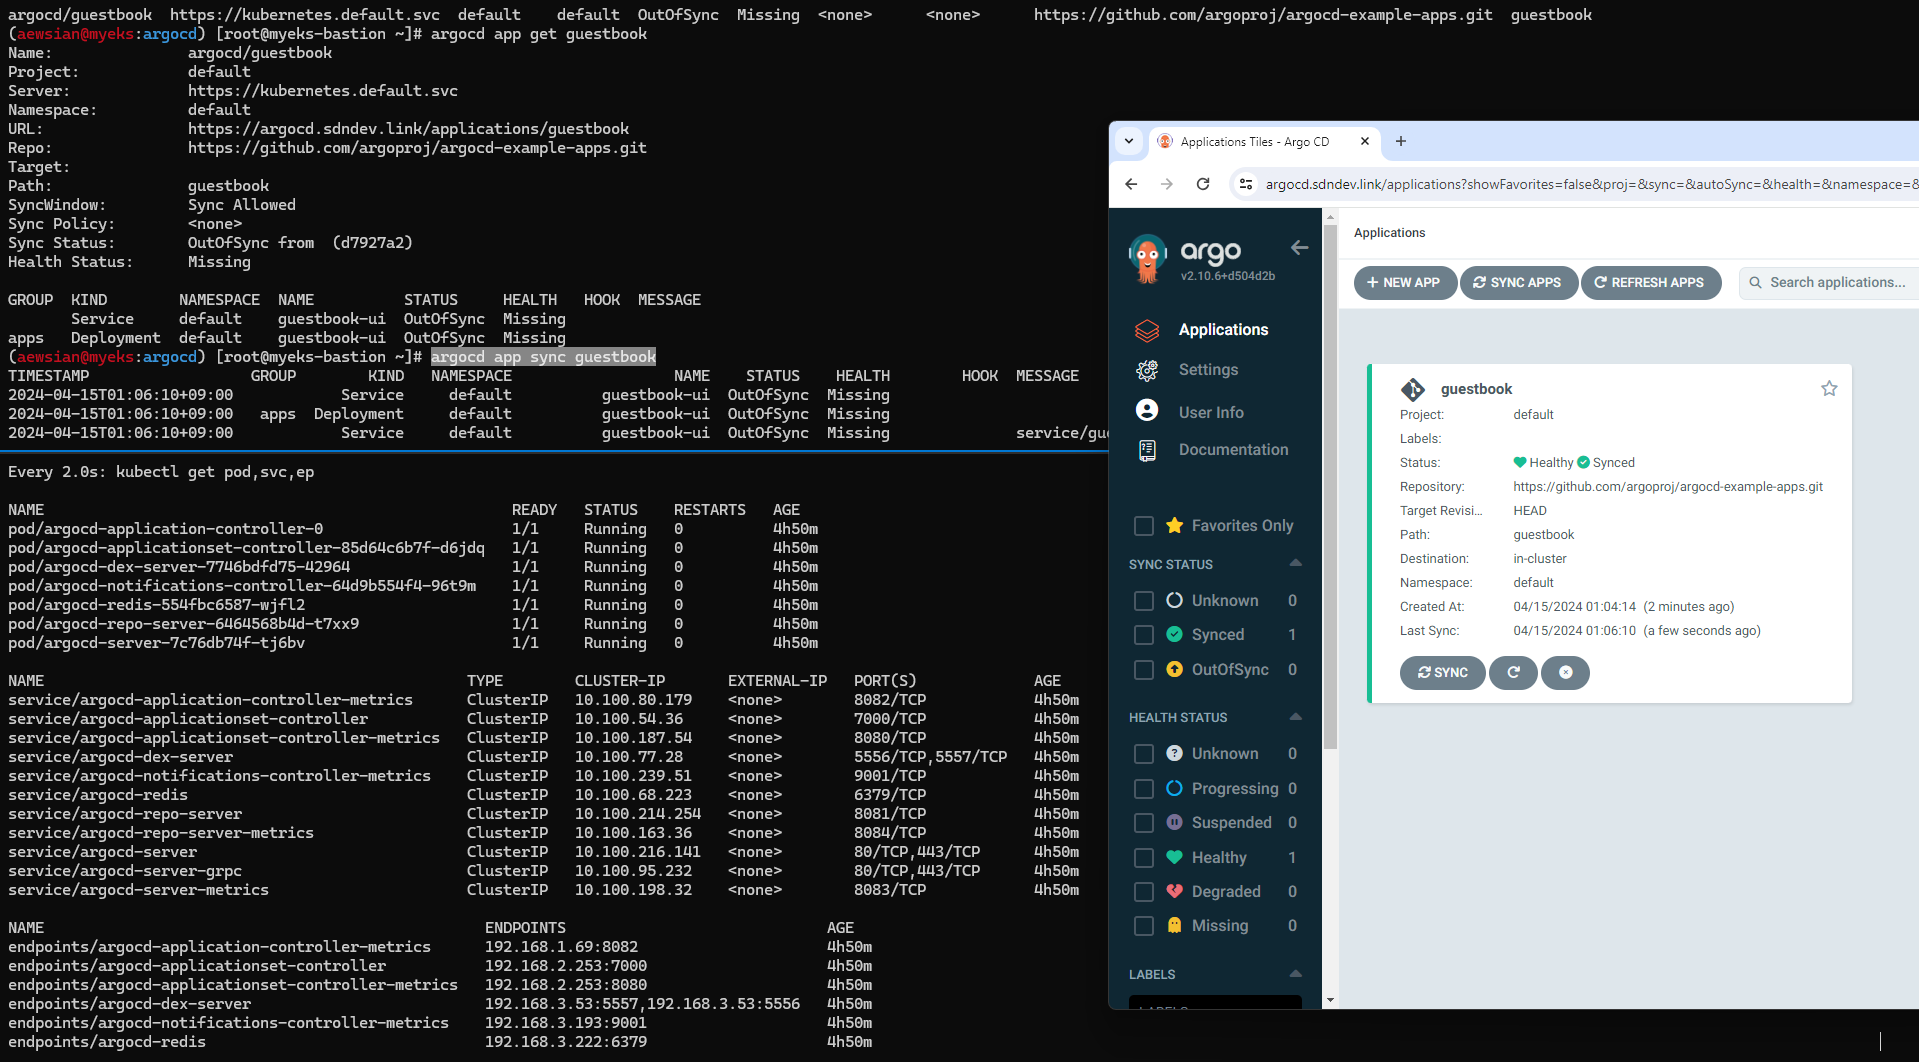Image resolution: width=1919 pixels, height=1062 pixels.
Task: Click the sidebar scrollbar up arrow
Action: (1330, 216)
